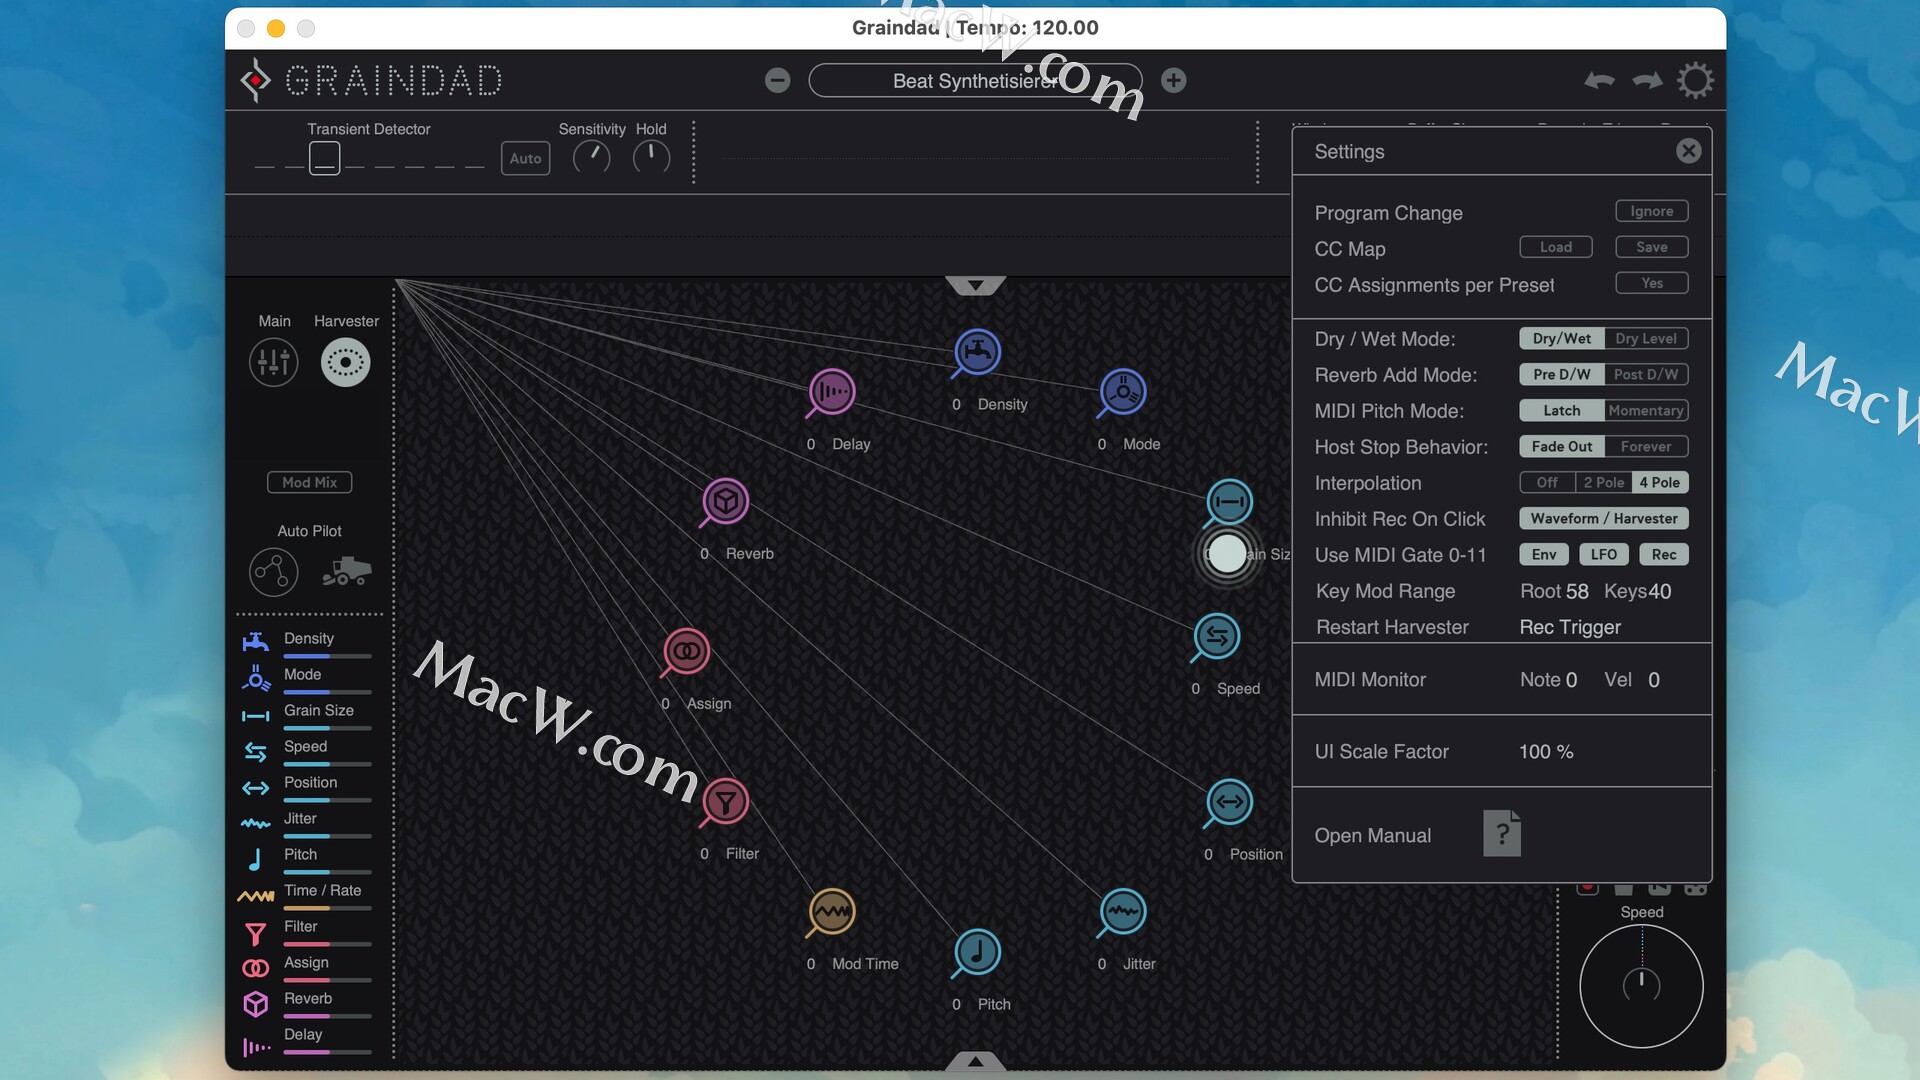Set Dry / Wet Mode to Dry Level
The width and height of the screenshot is (1920, 1080).
click(1646, 339)
